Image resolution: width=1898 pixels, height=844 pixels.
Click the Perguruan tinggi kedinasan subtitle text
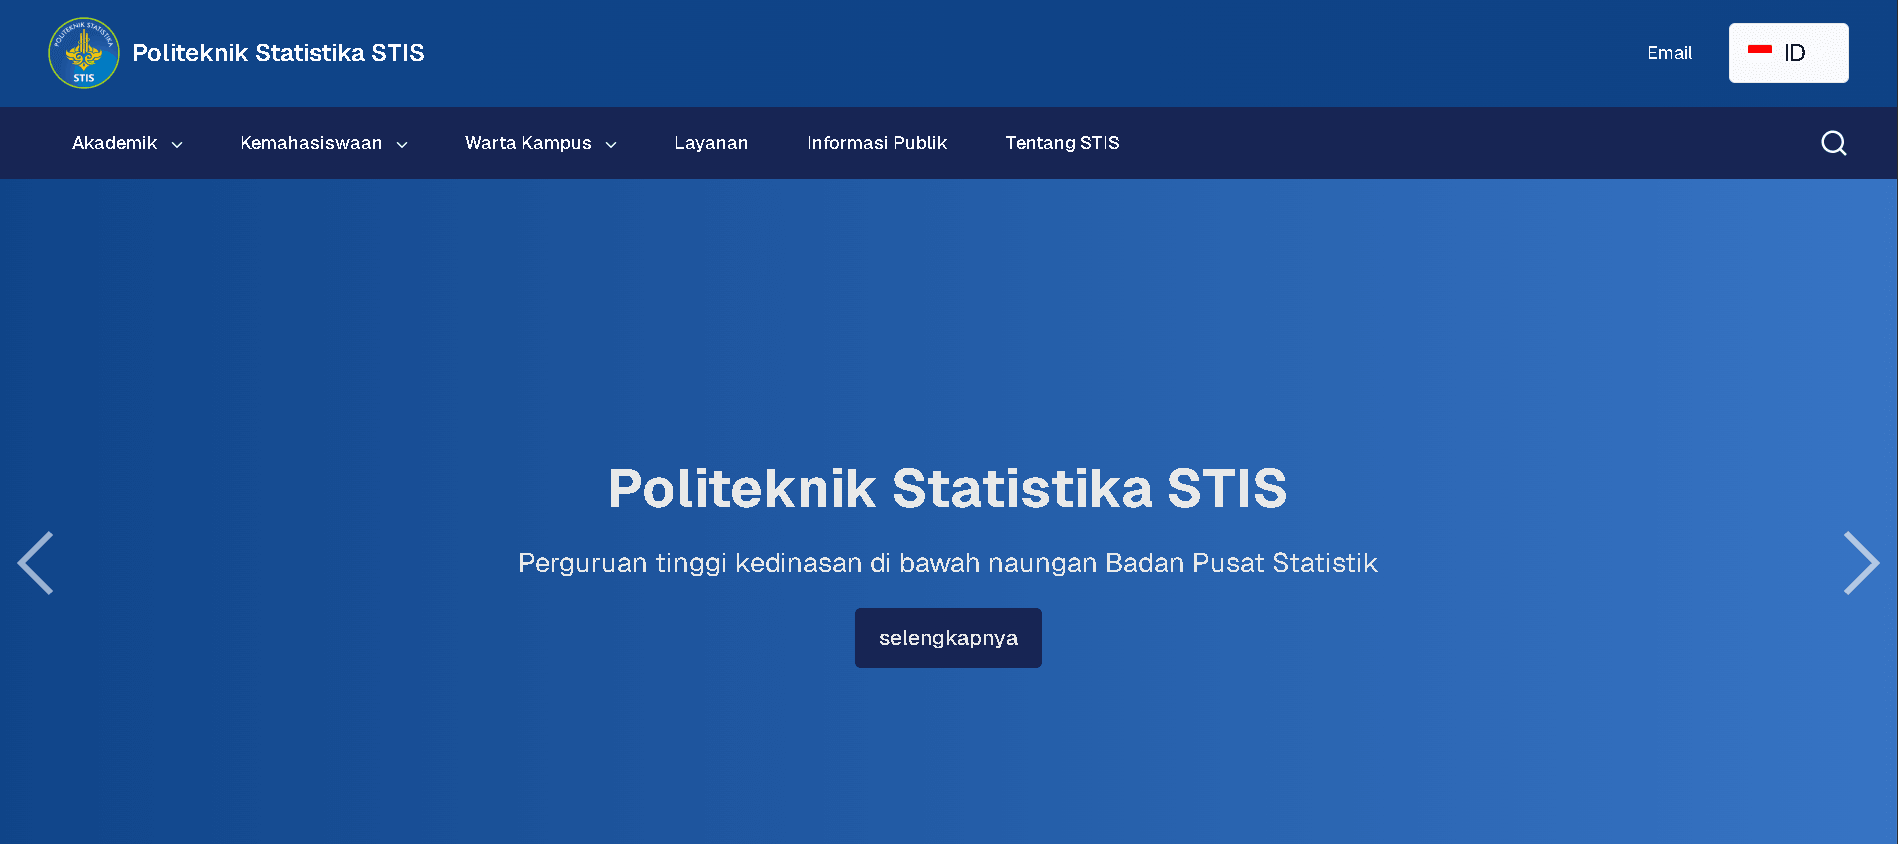(947, 563)
